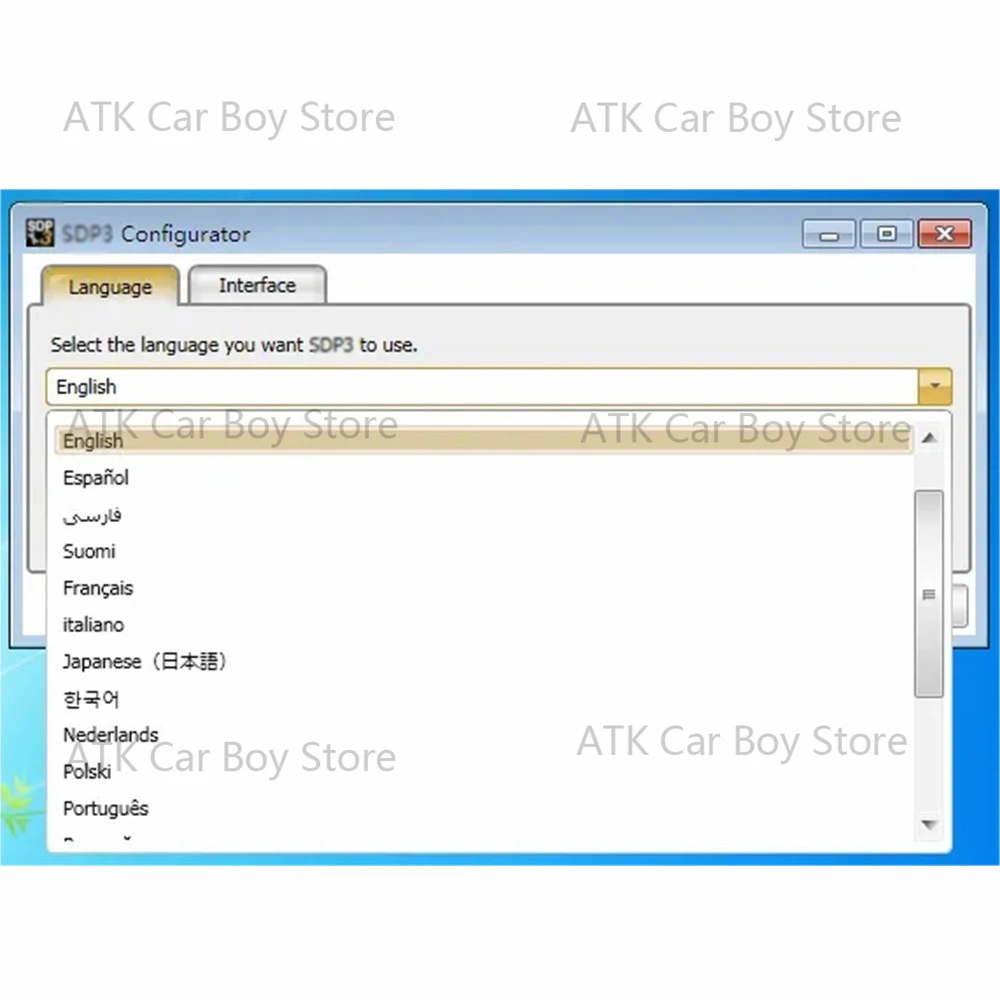Switch to the Language tab
The width and height of the screenshot is (1000, 1000).
click(x=110, y=286)
